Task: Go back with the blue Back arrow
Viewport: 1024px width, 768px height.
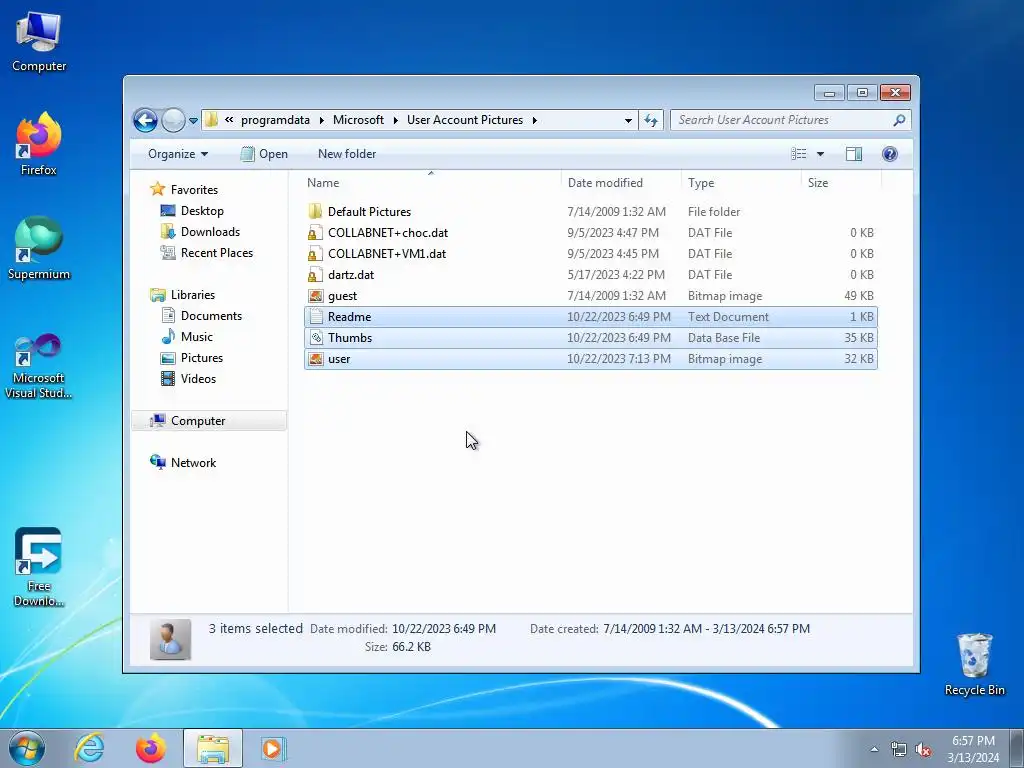Action: coord(145,120)
